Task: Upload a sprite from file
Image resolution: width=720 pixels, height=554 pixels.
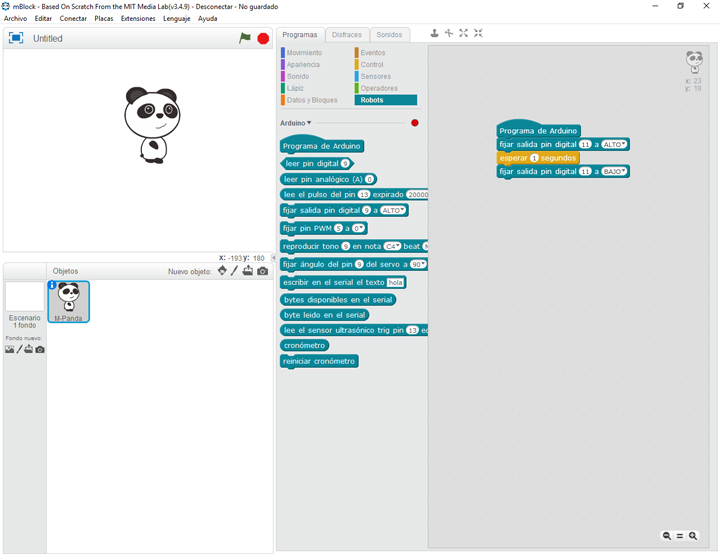Action: (248, 271)
